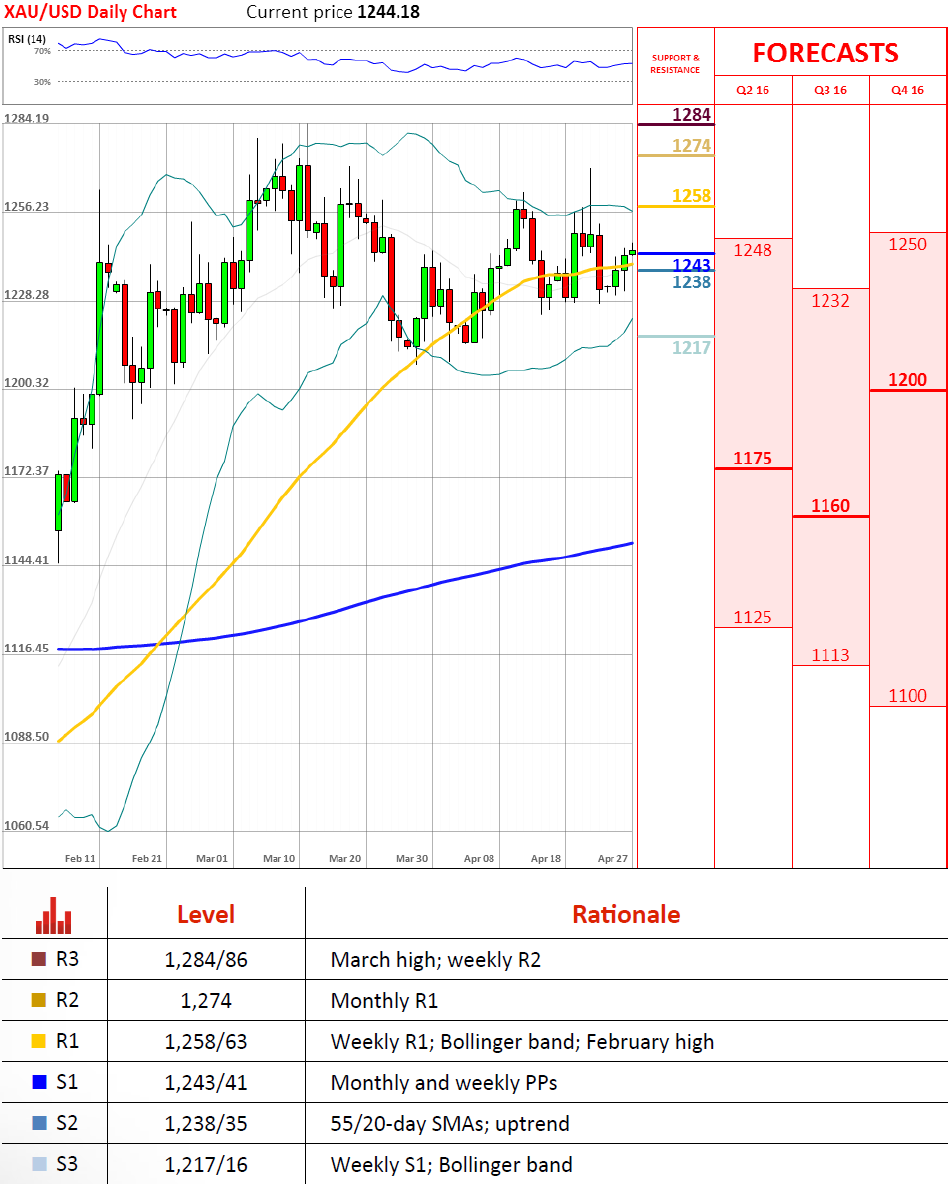Viewport: 952px width, 1184px height.
Task: Click the 1238 support level
Action: [692, 282]
